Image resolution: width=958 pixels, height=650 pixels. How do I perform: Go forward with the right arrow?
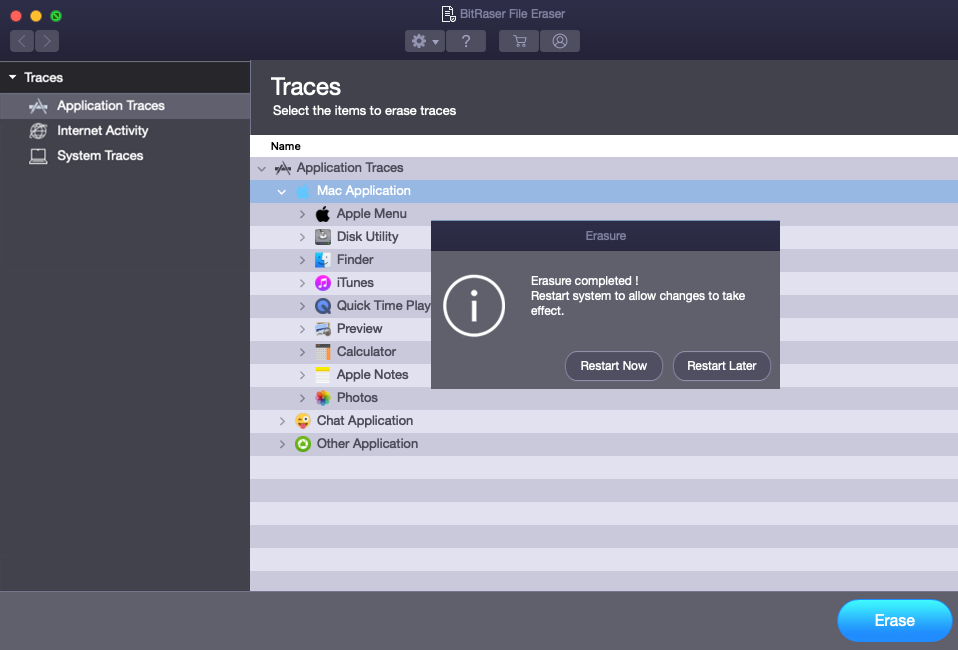click(x=47, y=41)
